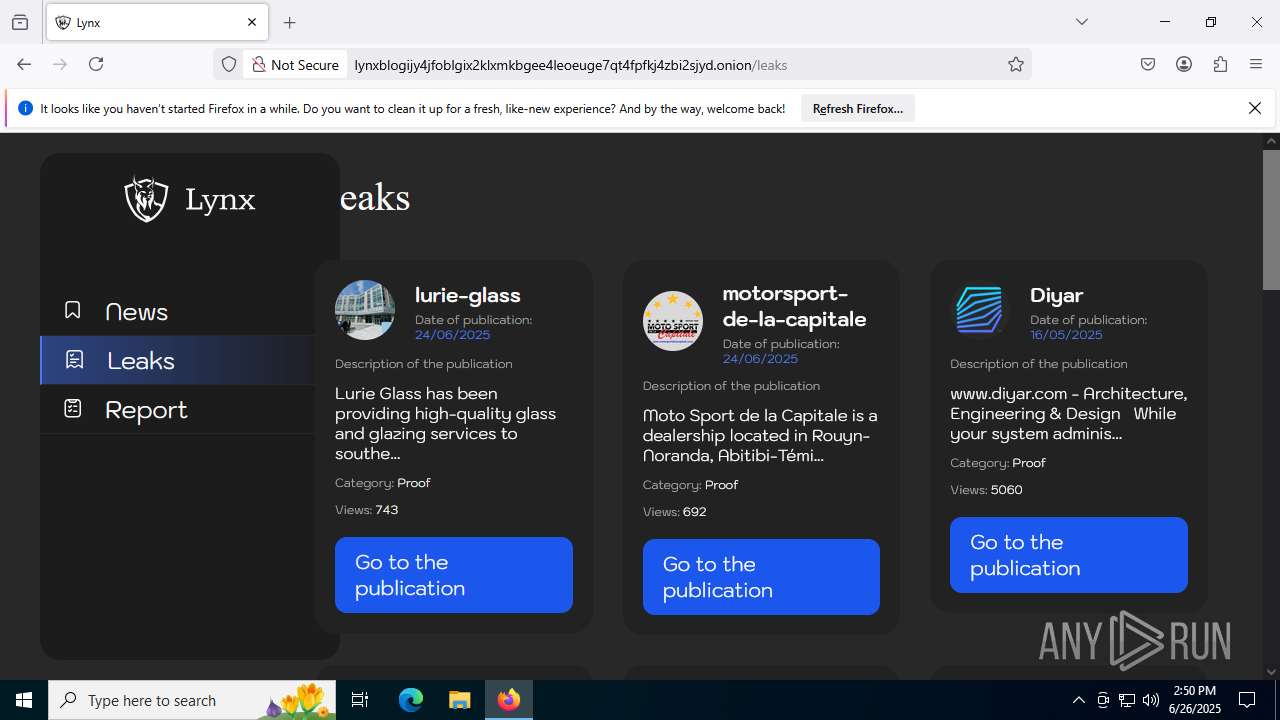The height and width of the screenshot is (720, 1280).
Task: Click the Diyar blue logo icon
Action: coord(979,310)
